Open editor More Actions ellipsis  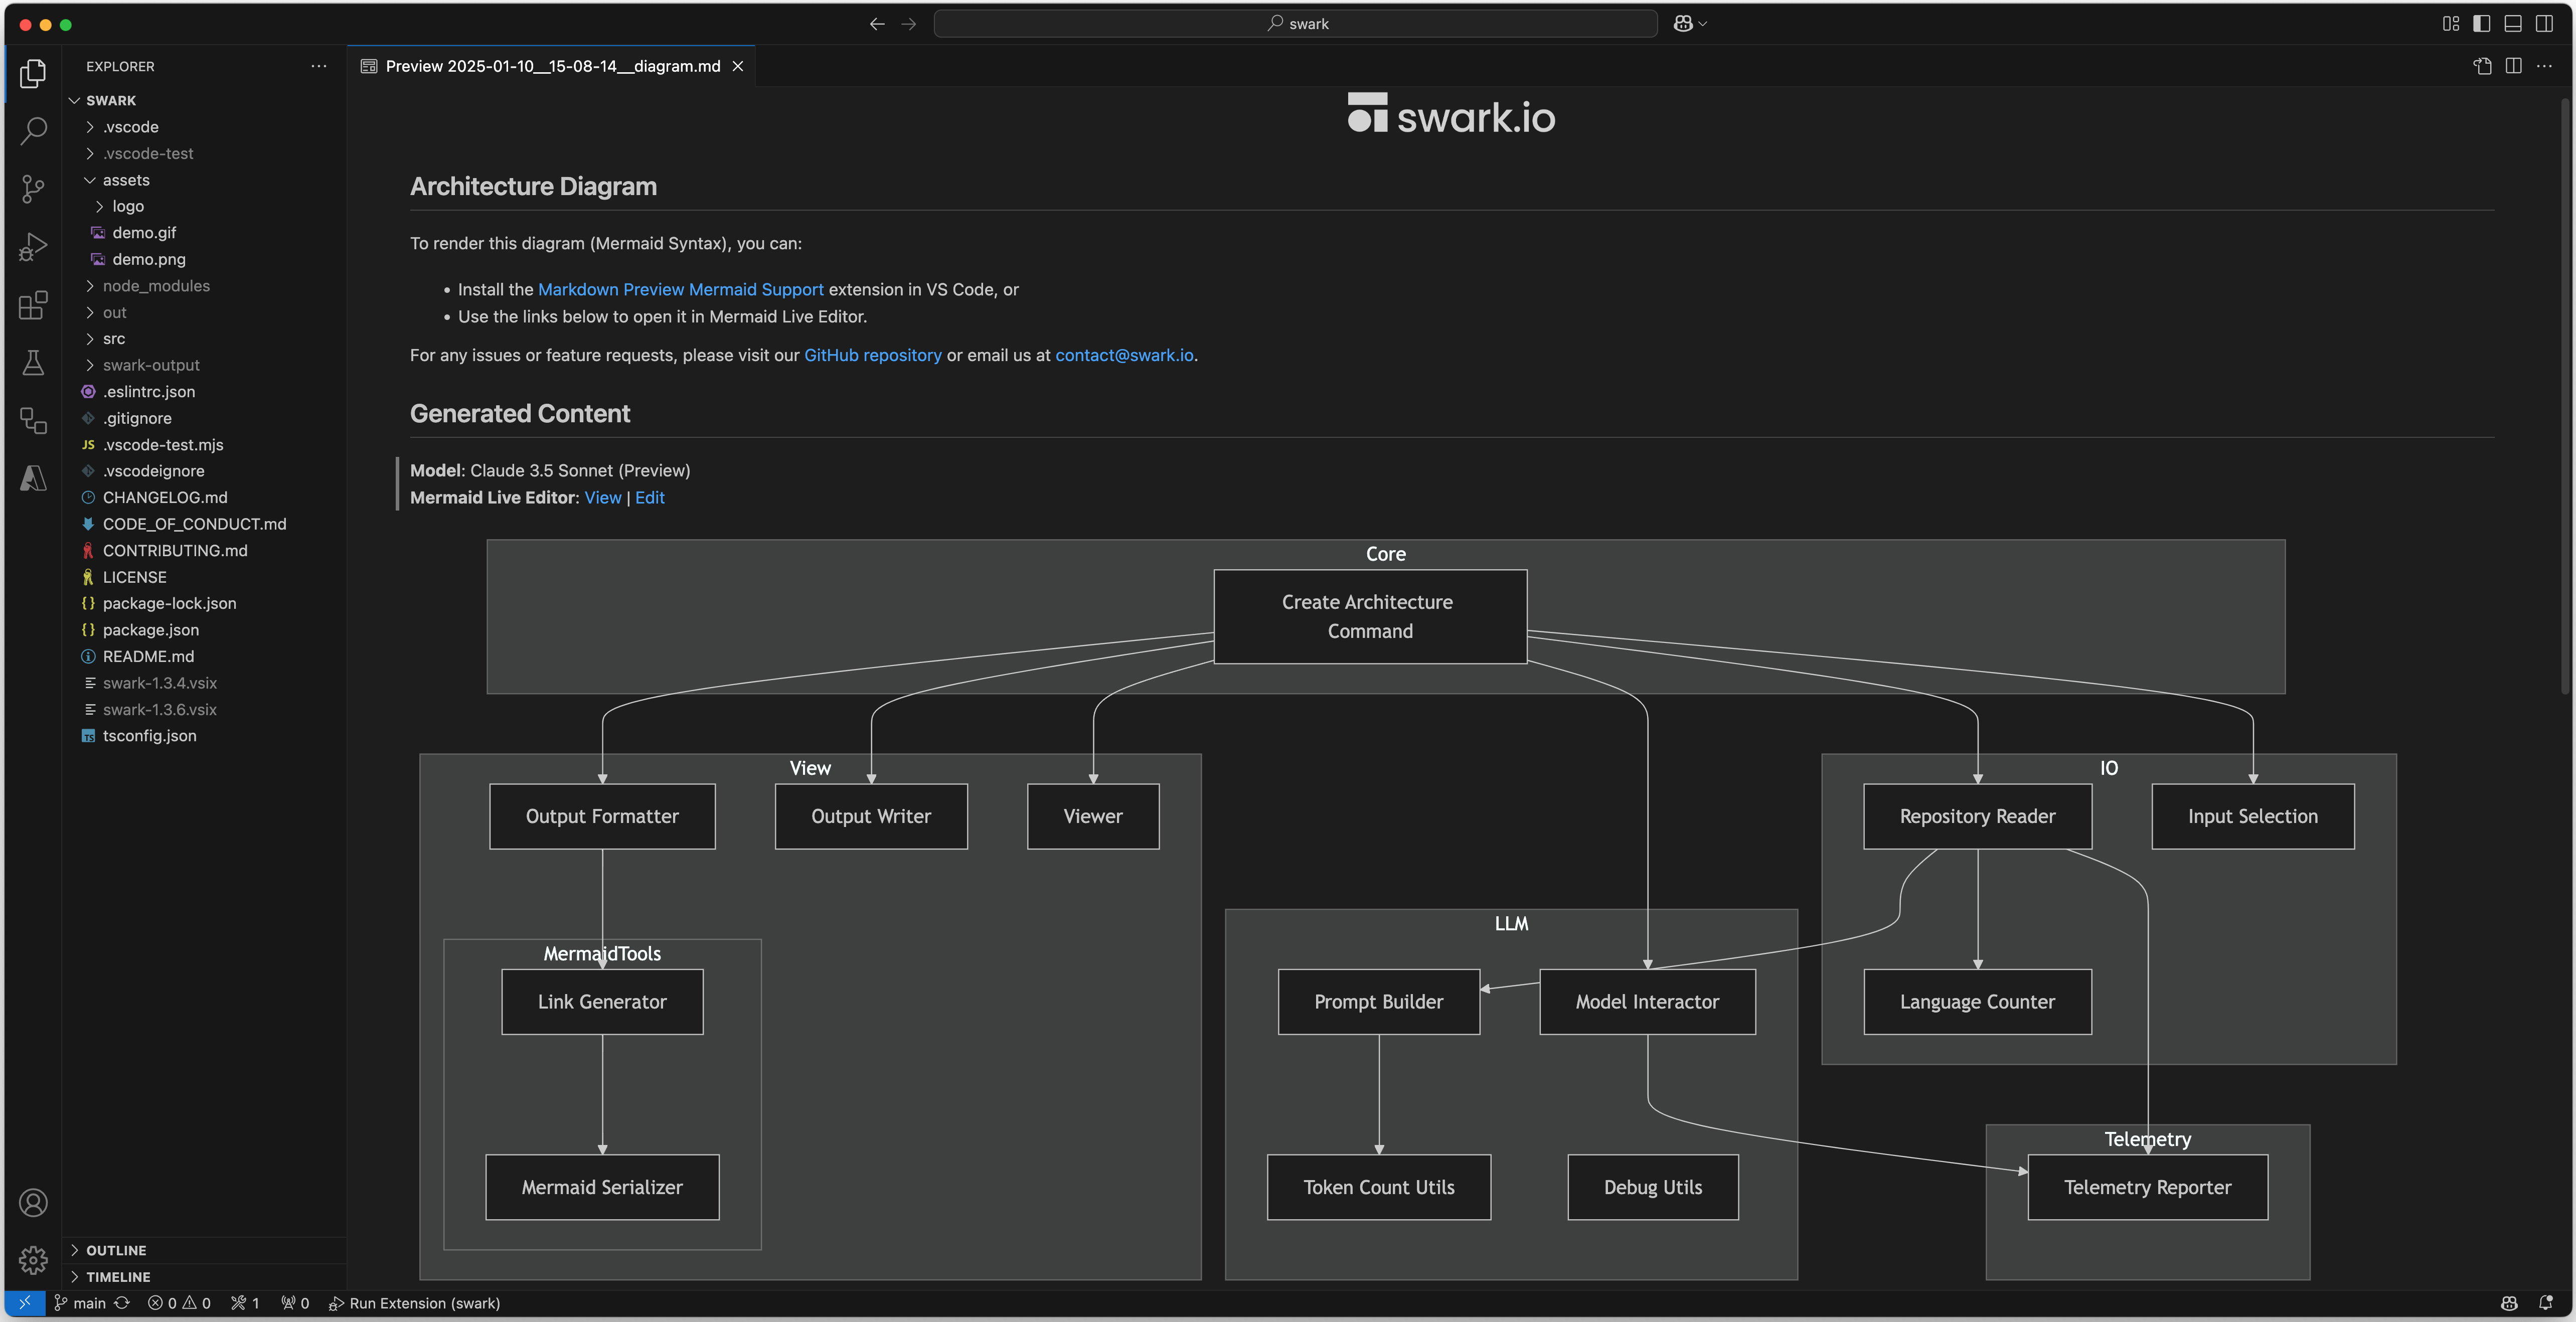pyautogui.click(x=2545, y=66)
